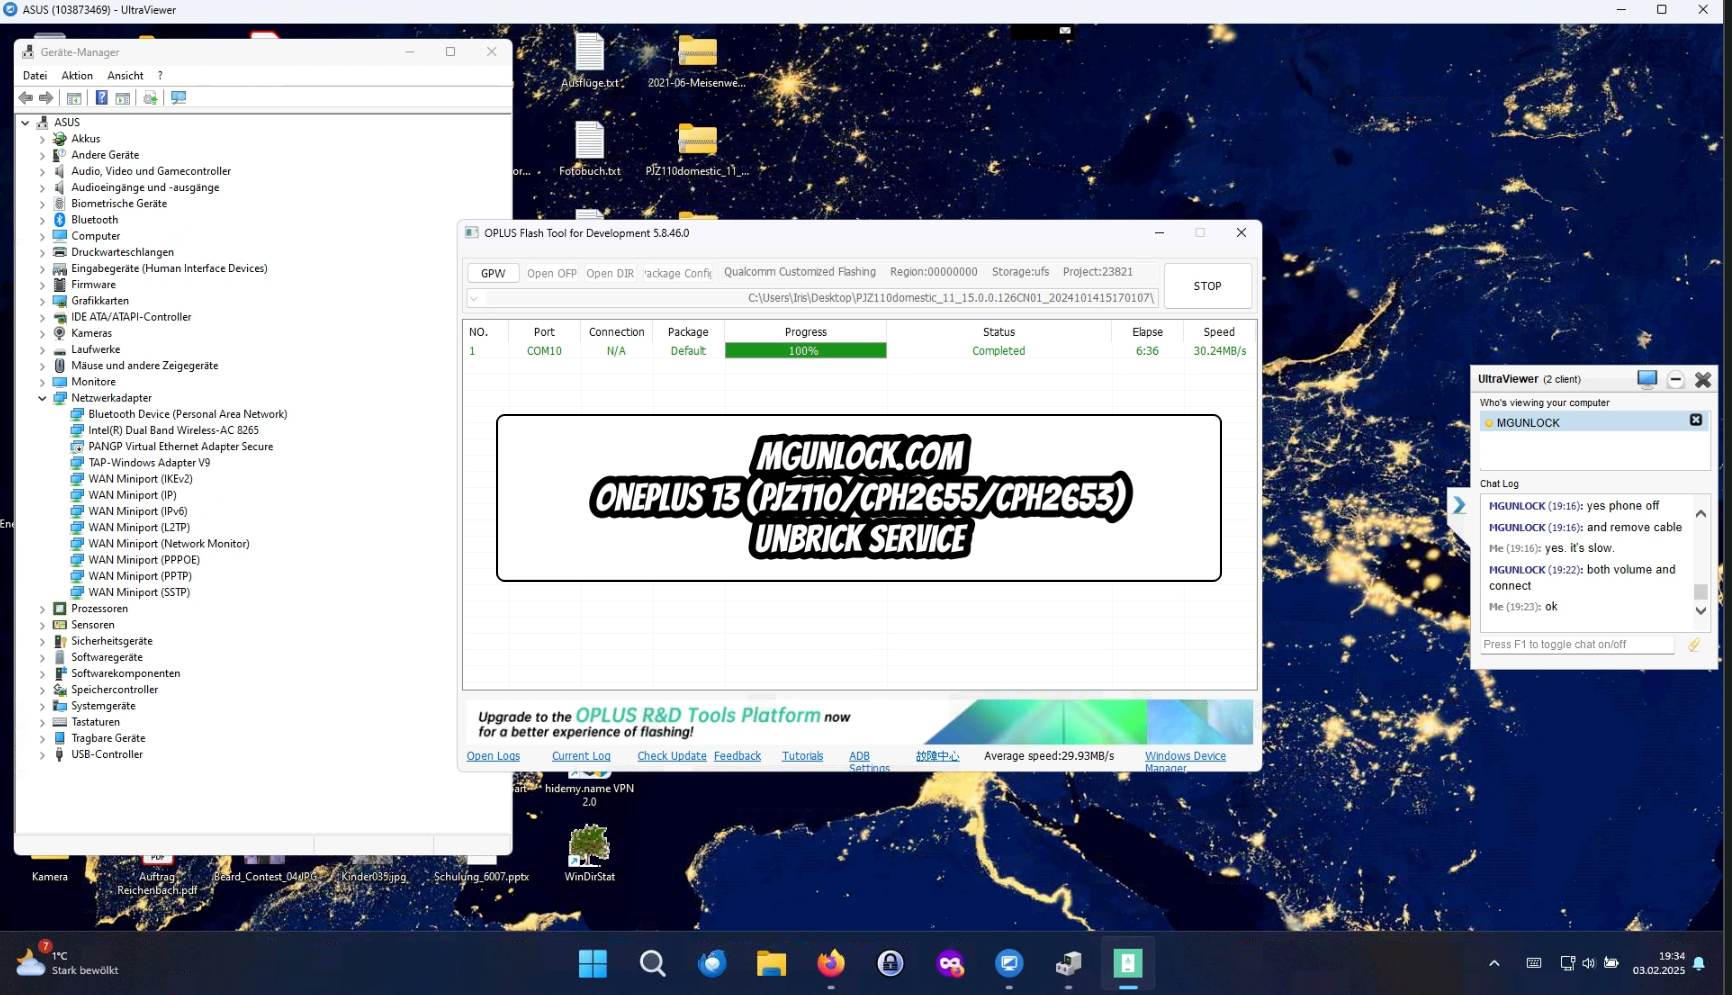Click the blue help icon in Geräte-Manager toolbar

tap(101, 98)
